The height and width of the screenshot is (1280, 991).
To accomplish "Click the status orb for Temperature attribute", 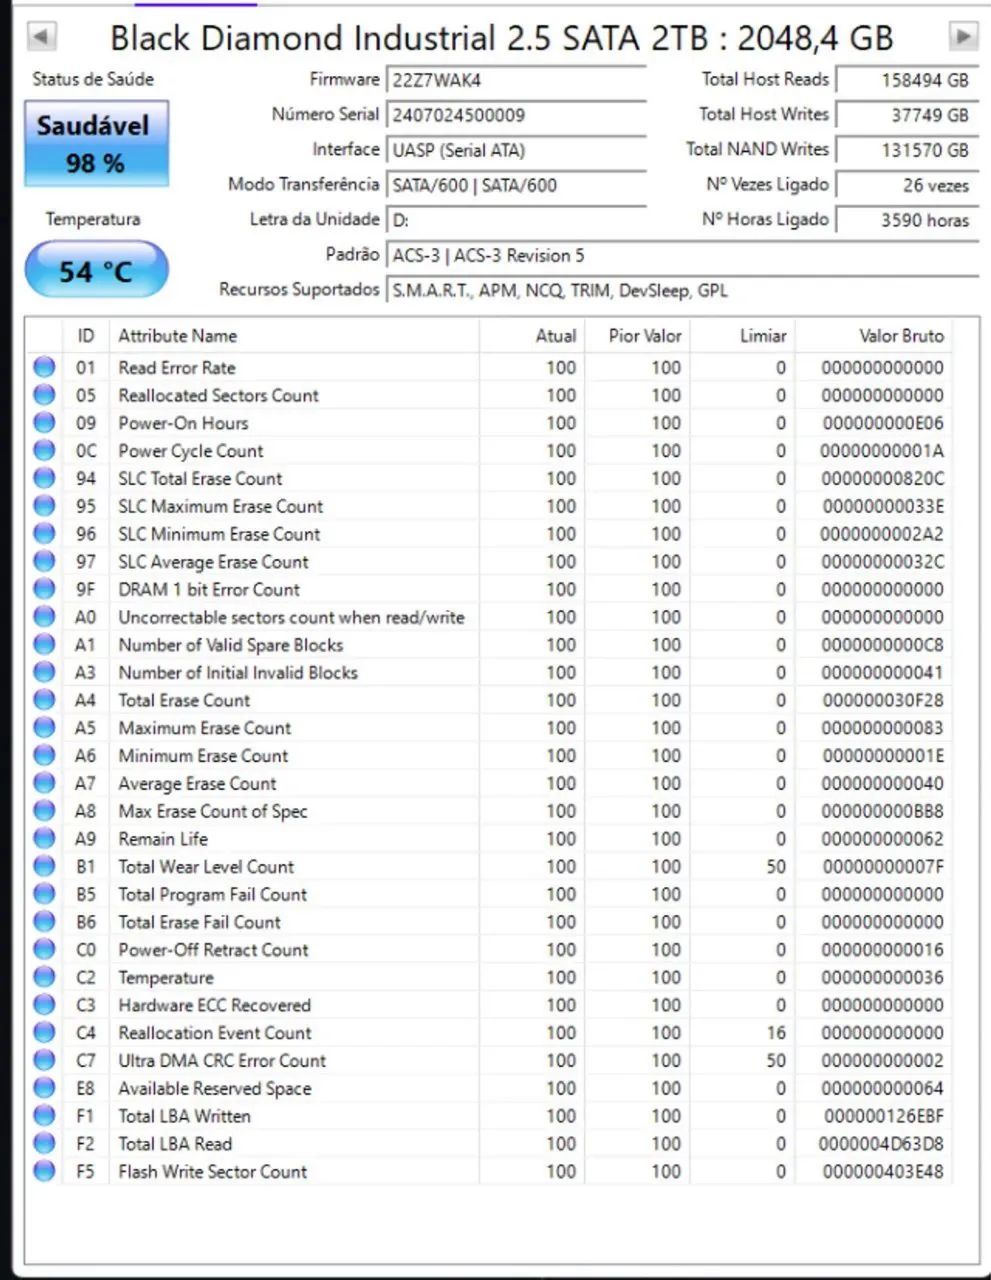I will tap(44, 977).
